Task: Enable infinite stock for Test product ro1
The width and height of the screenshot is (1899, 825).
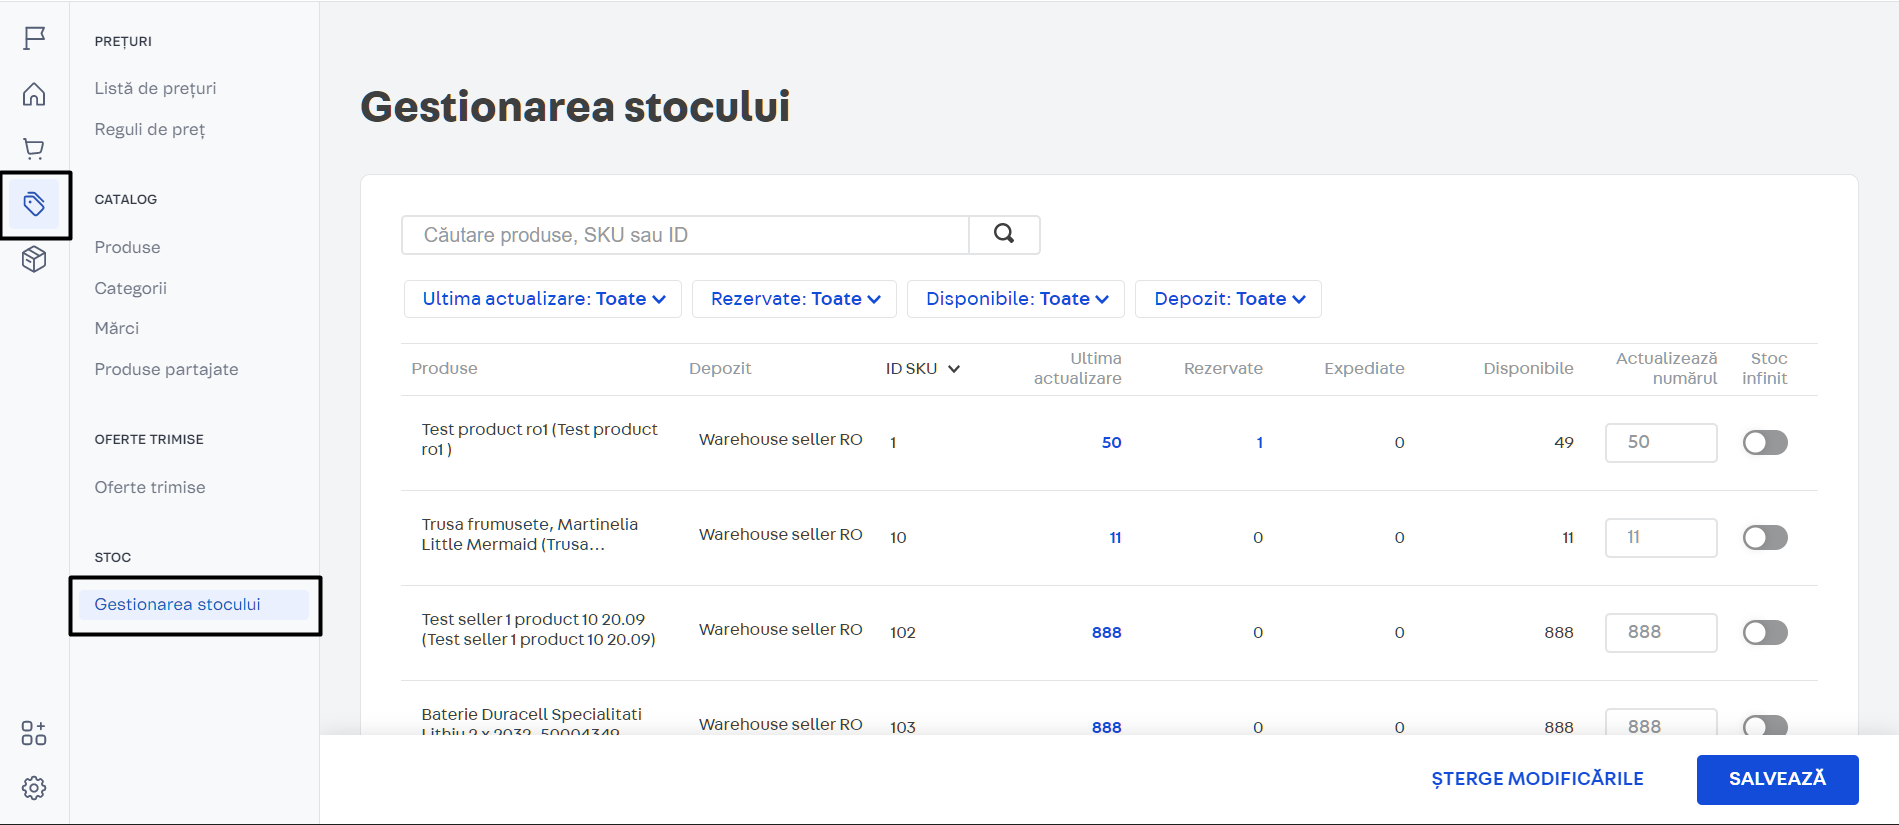Action: pyautogui.click(x=1764, y=442)
